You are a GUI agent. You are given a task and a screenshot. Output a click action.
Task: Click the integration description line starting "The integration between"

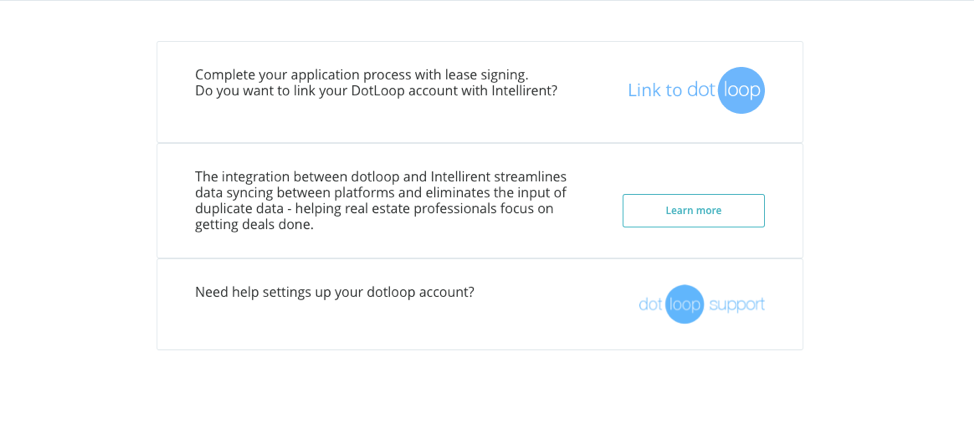point(380,176)
